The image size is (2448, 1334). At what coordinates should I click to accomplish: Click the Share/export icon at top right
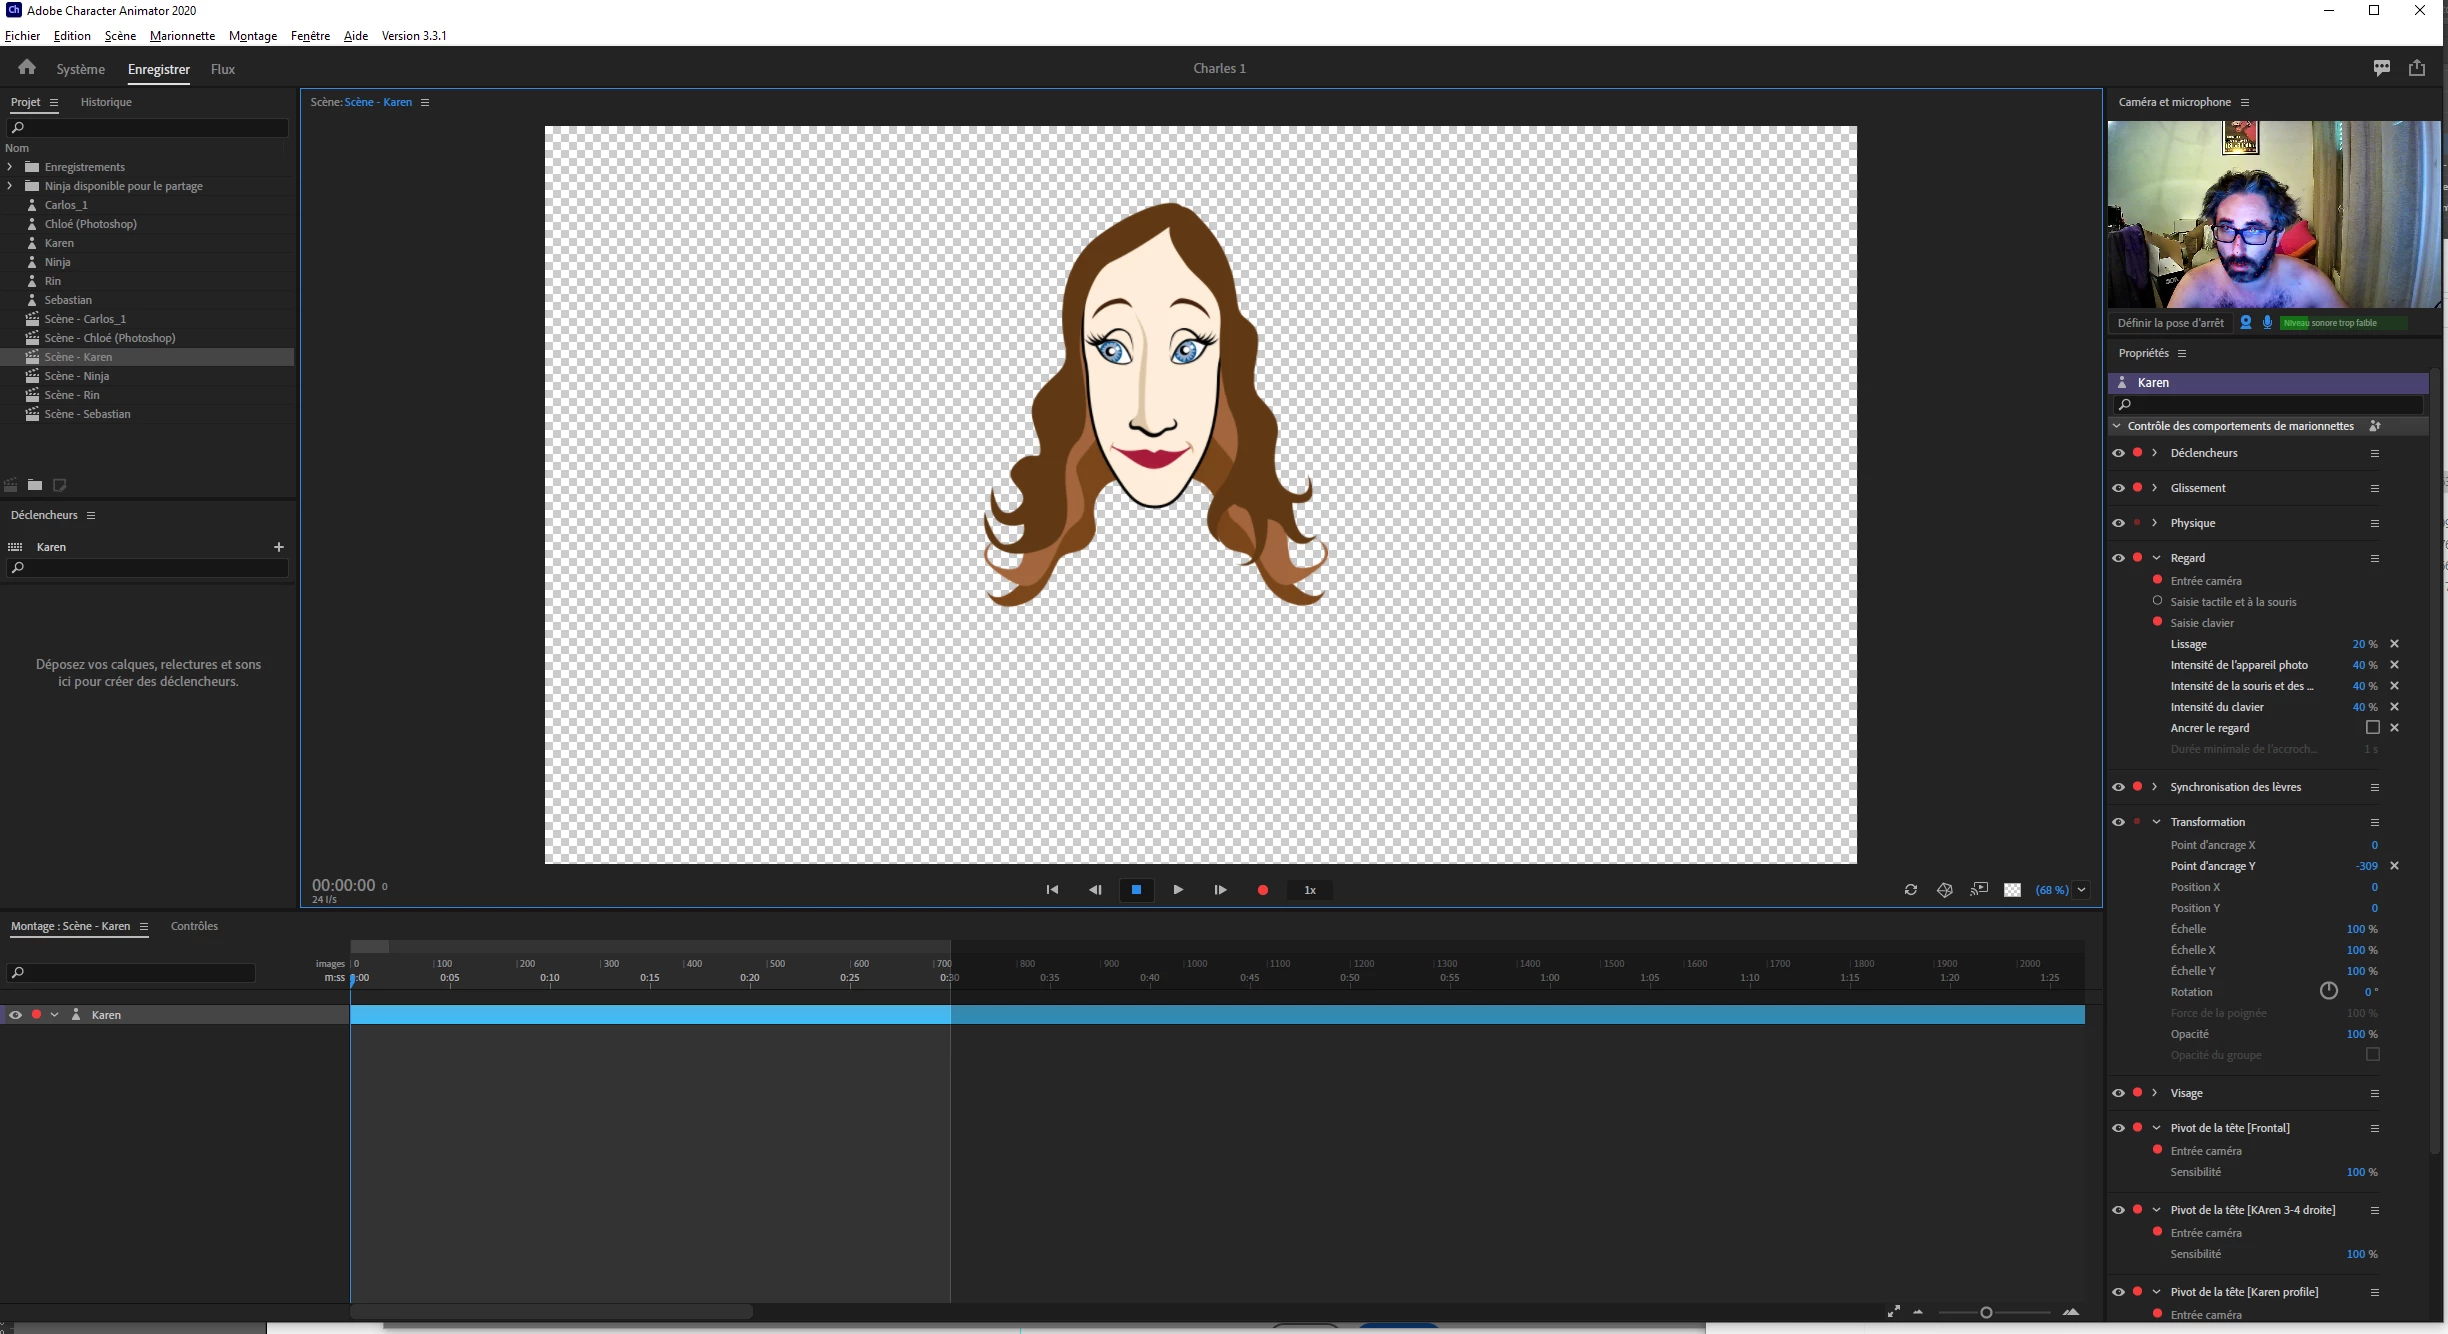[x=2417, y=68]
